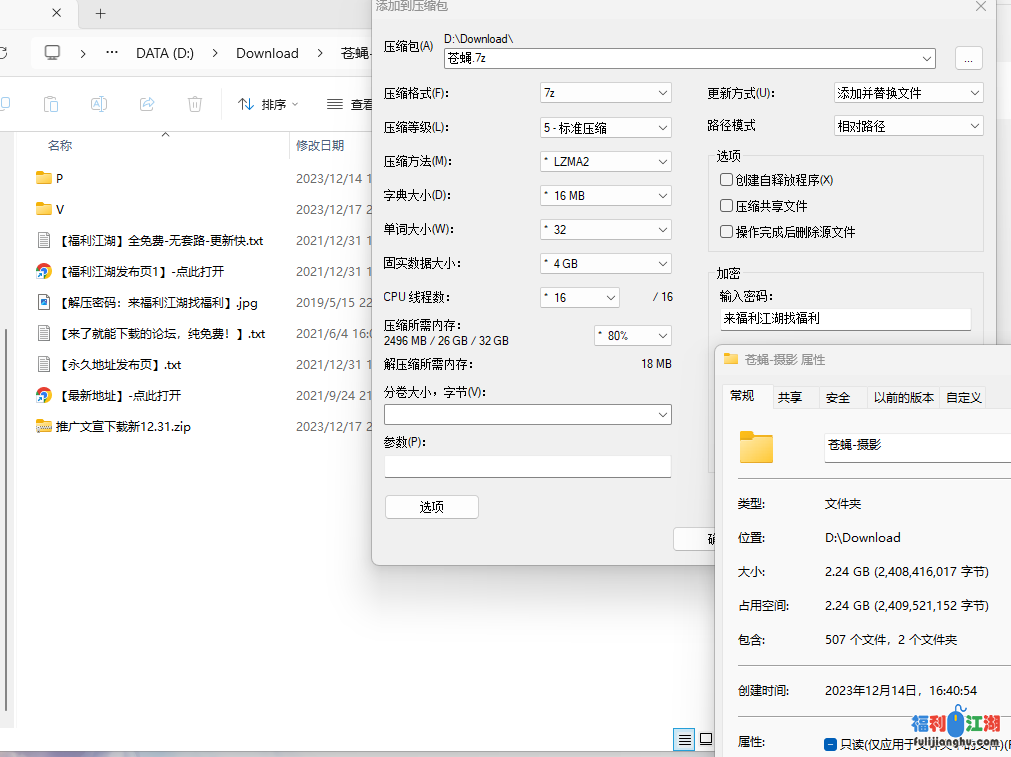Open the 更新方式 dropdown

pyautogui.click(x=908, y=92)
